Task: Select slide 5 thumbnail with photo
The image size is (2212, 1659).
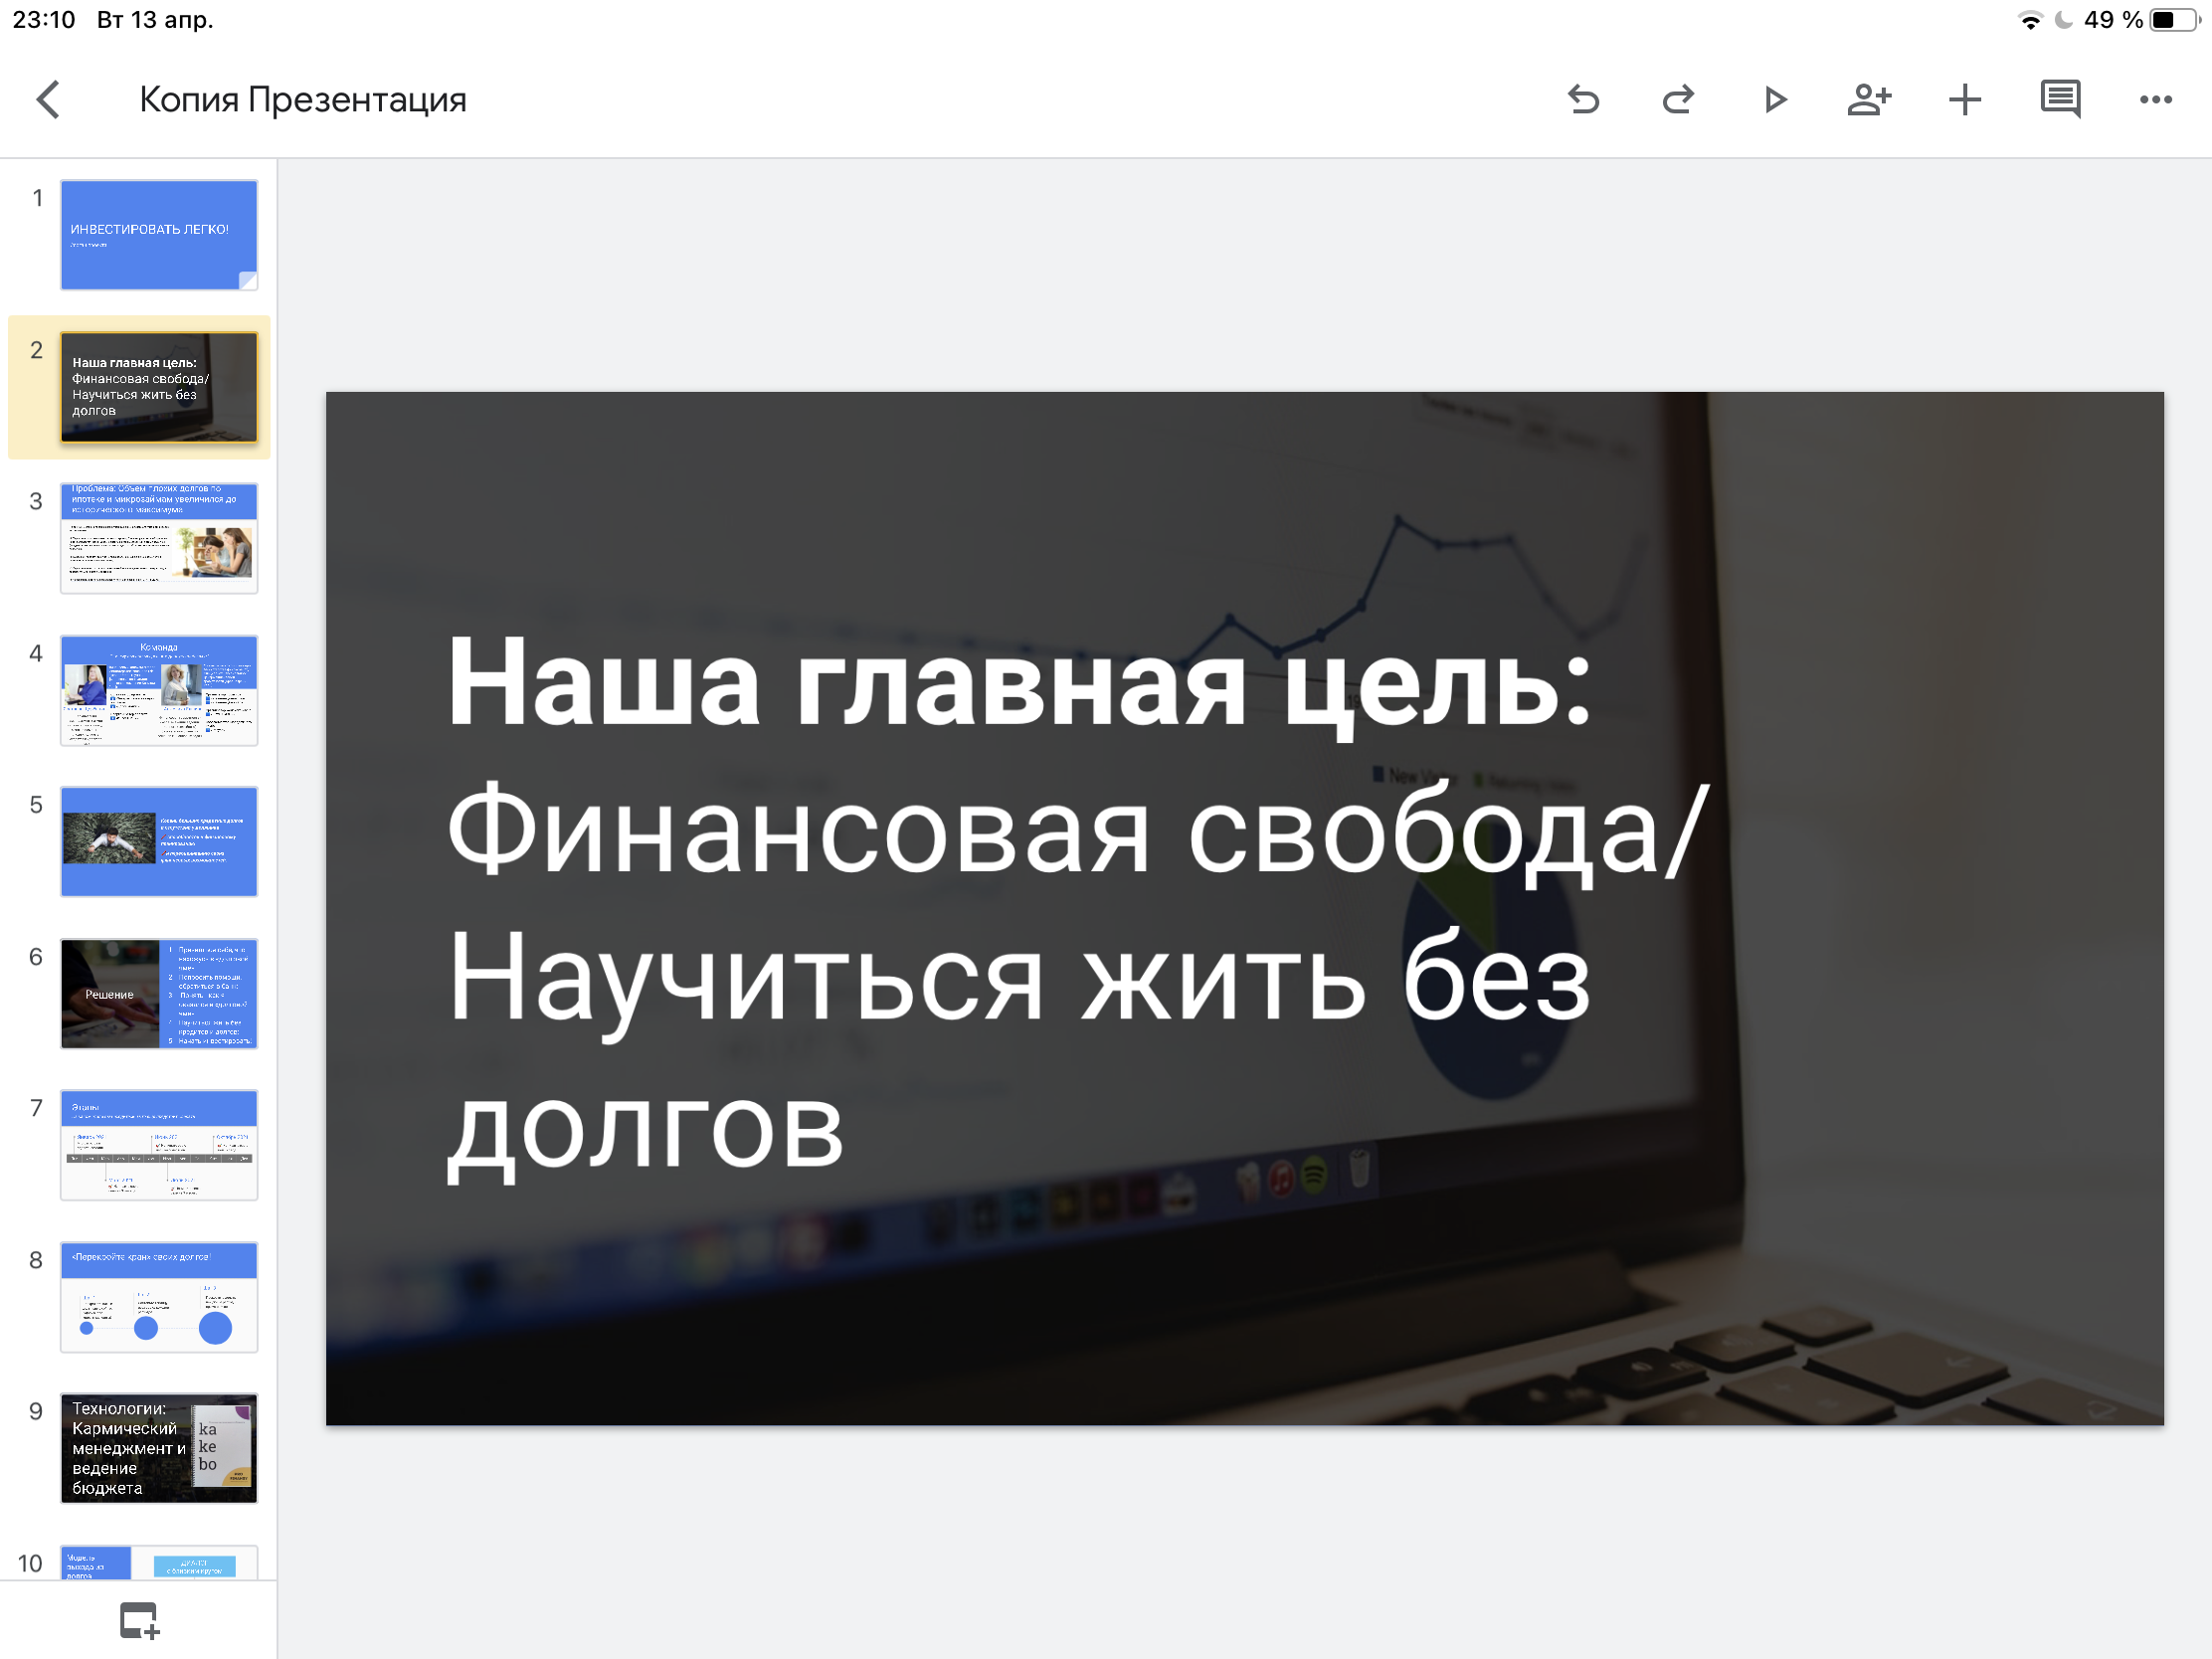Action: click(x=159, y=841)
